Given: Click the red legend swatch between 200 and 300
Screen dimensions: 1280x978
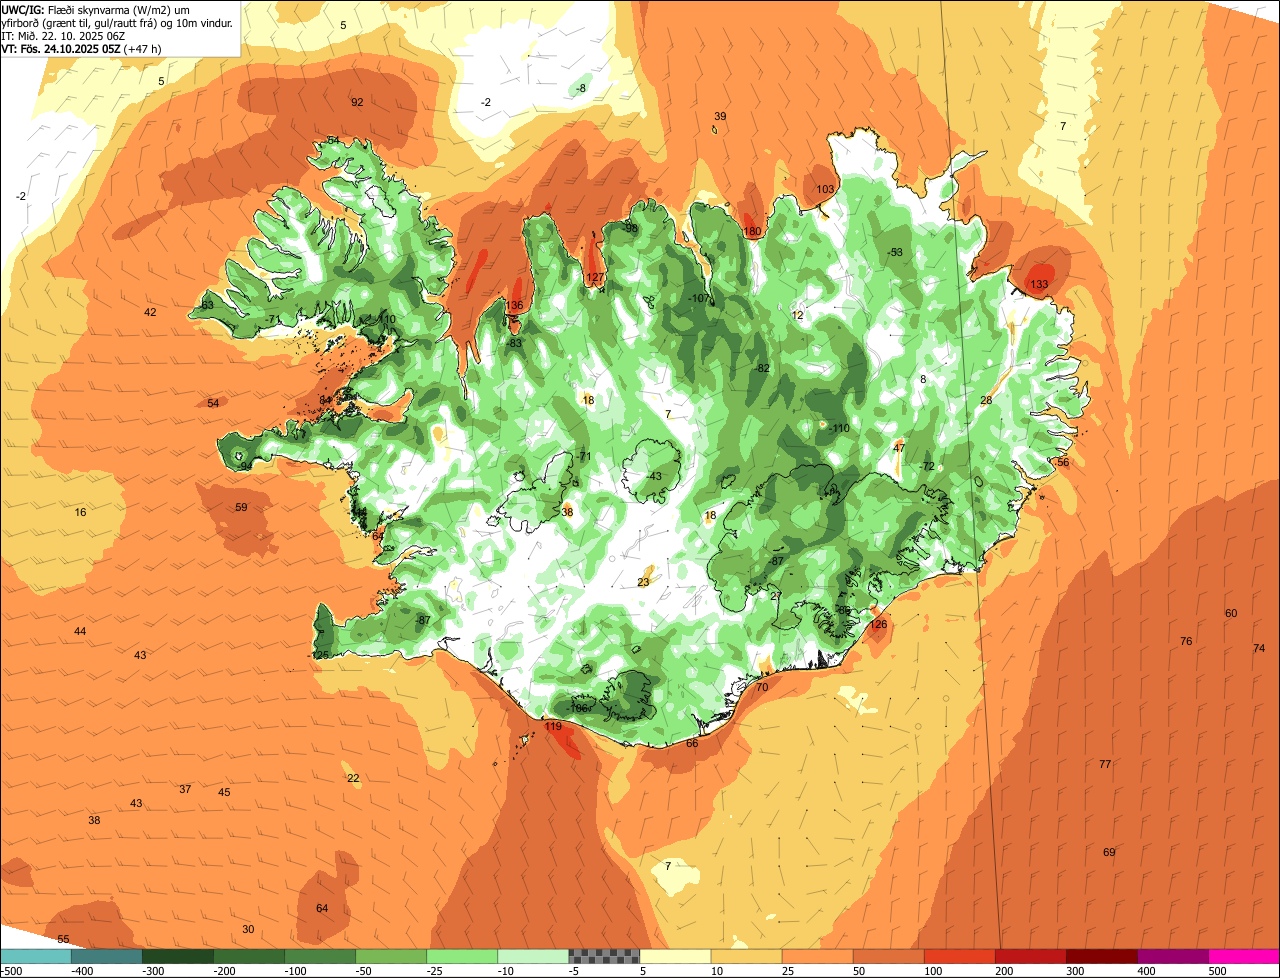Looking at the screenshot, I should click(1031, 956).
